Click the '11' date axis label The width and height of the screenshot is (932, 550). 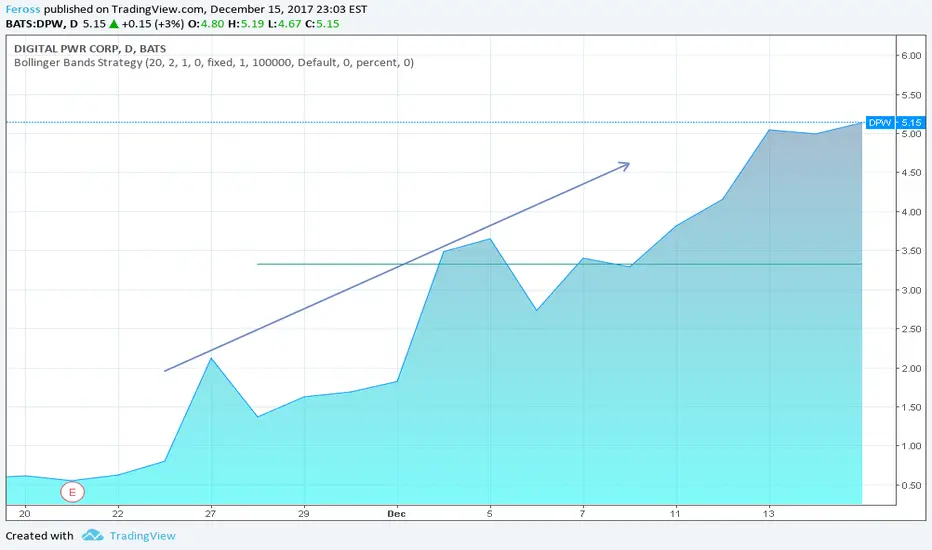point(675,514)
